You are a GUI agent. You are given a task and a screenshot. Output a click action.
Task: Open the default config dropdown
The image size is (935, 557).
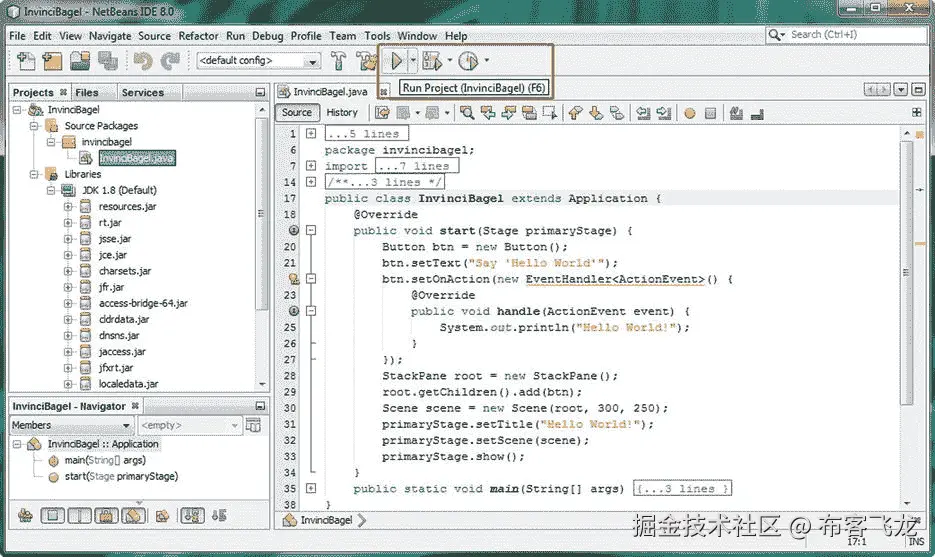pyautogui.click(x=258, y=60)
